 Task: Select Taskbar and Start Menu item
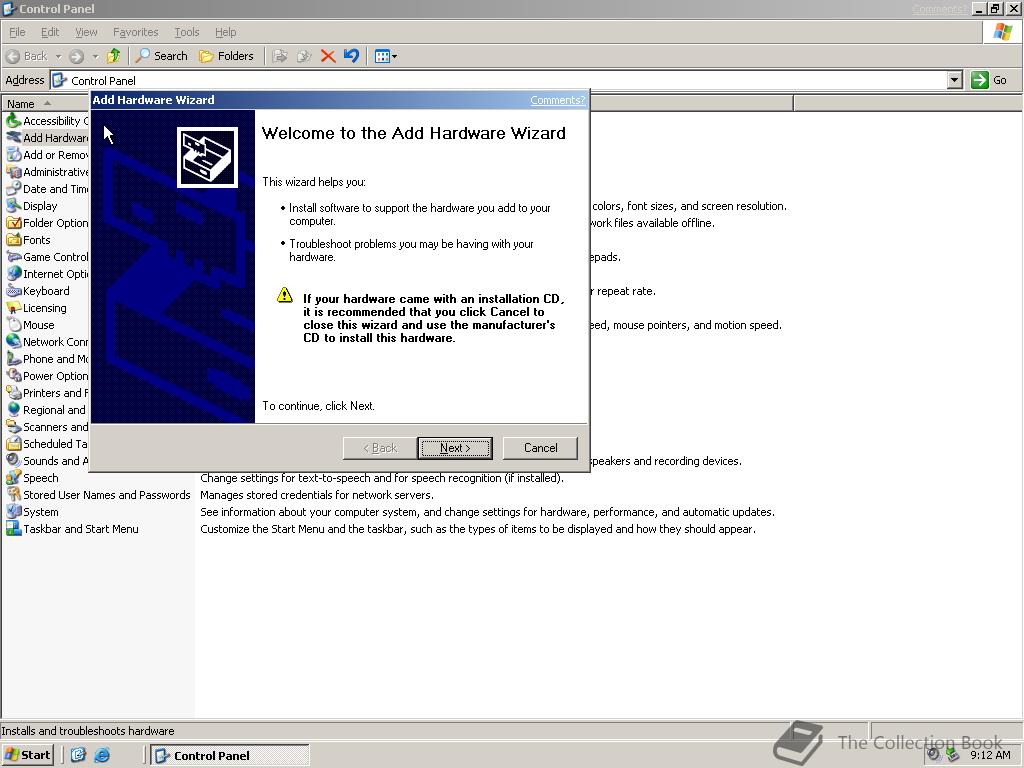click(x=72, y=528)
